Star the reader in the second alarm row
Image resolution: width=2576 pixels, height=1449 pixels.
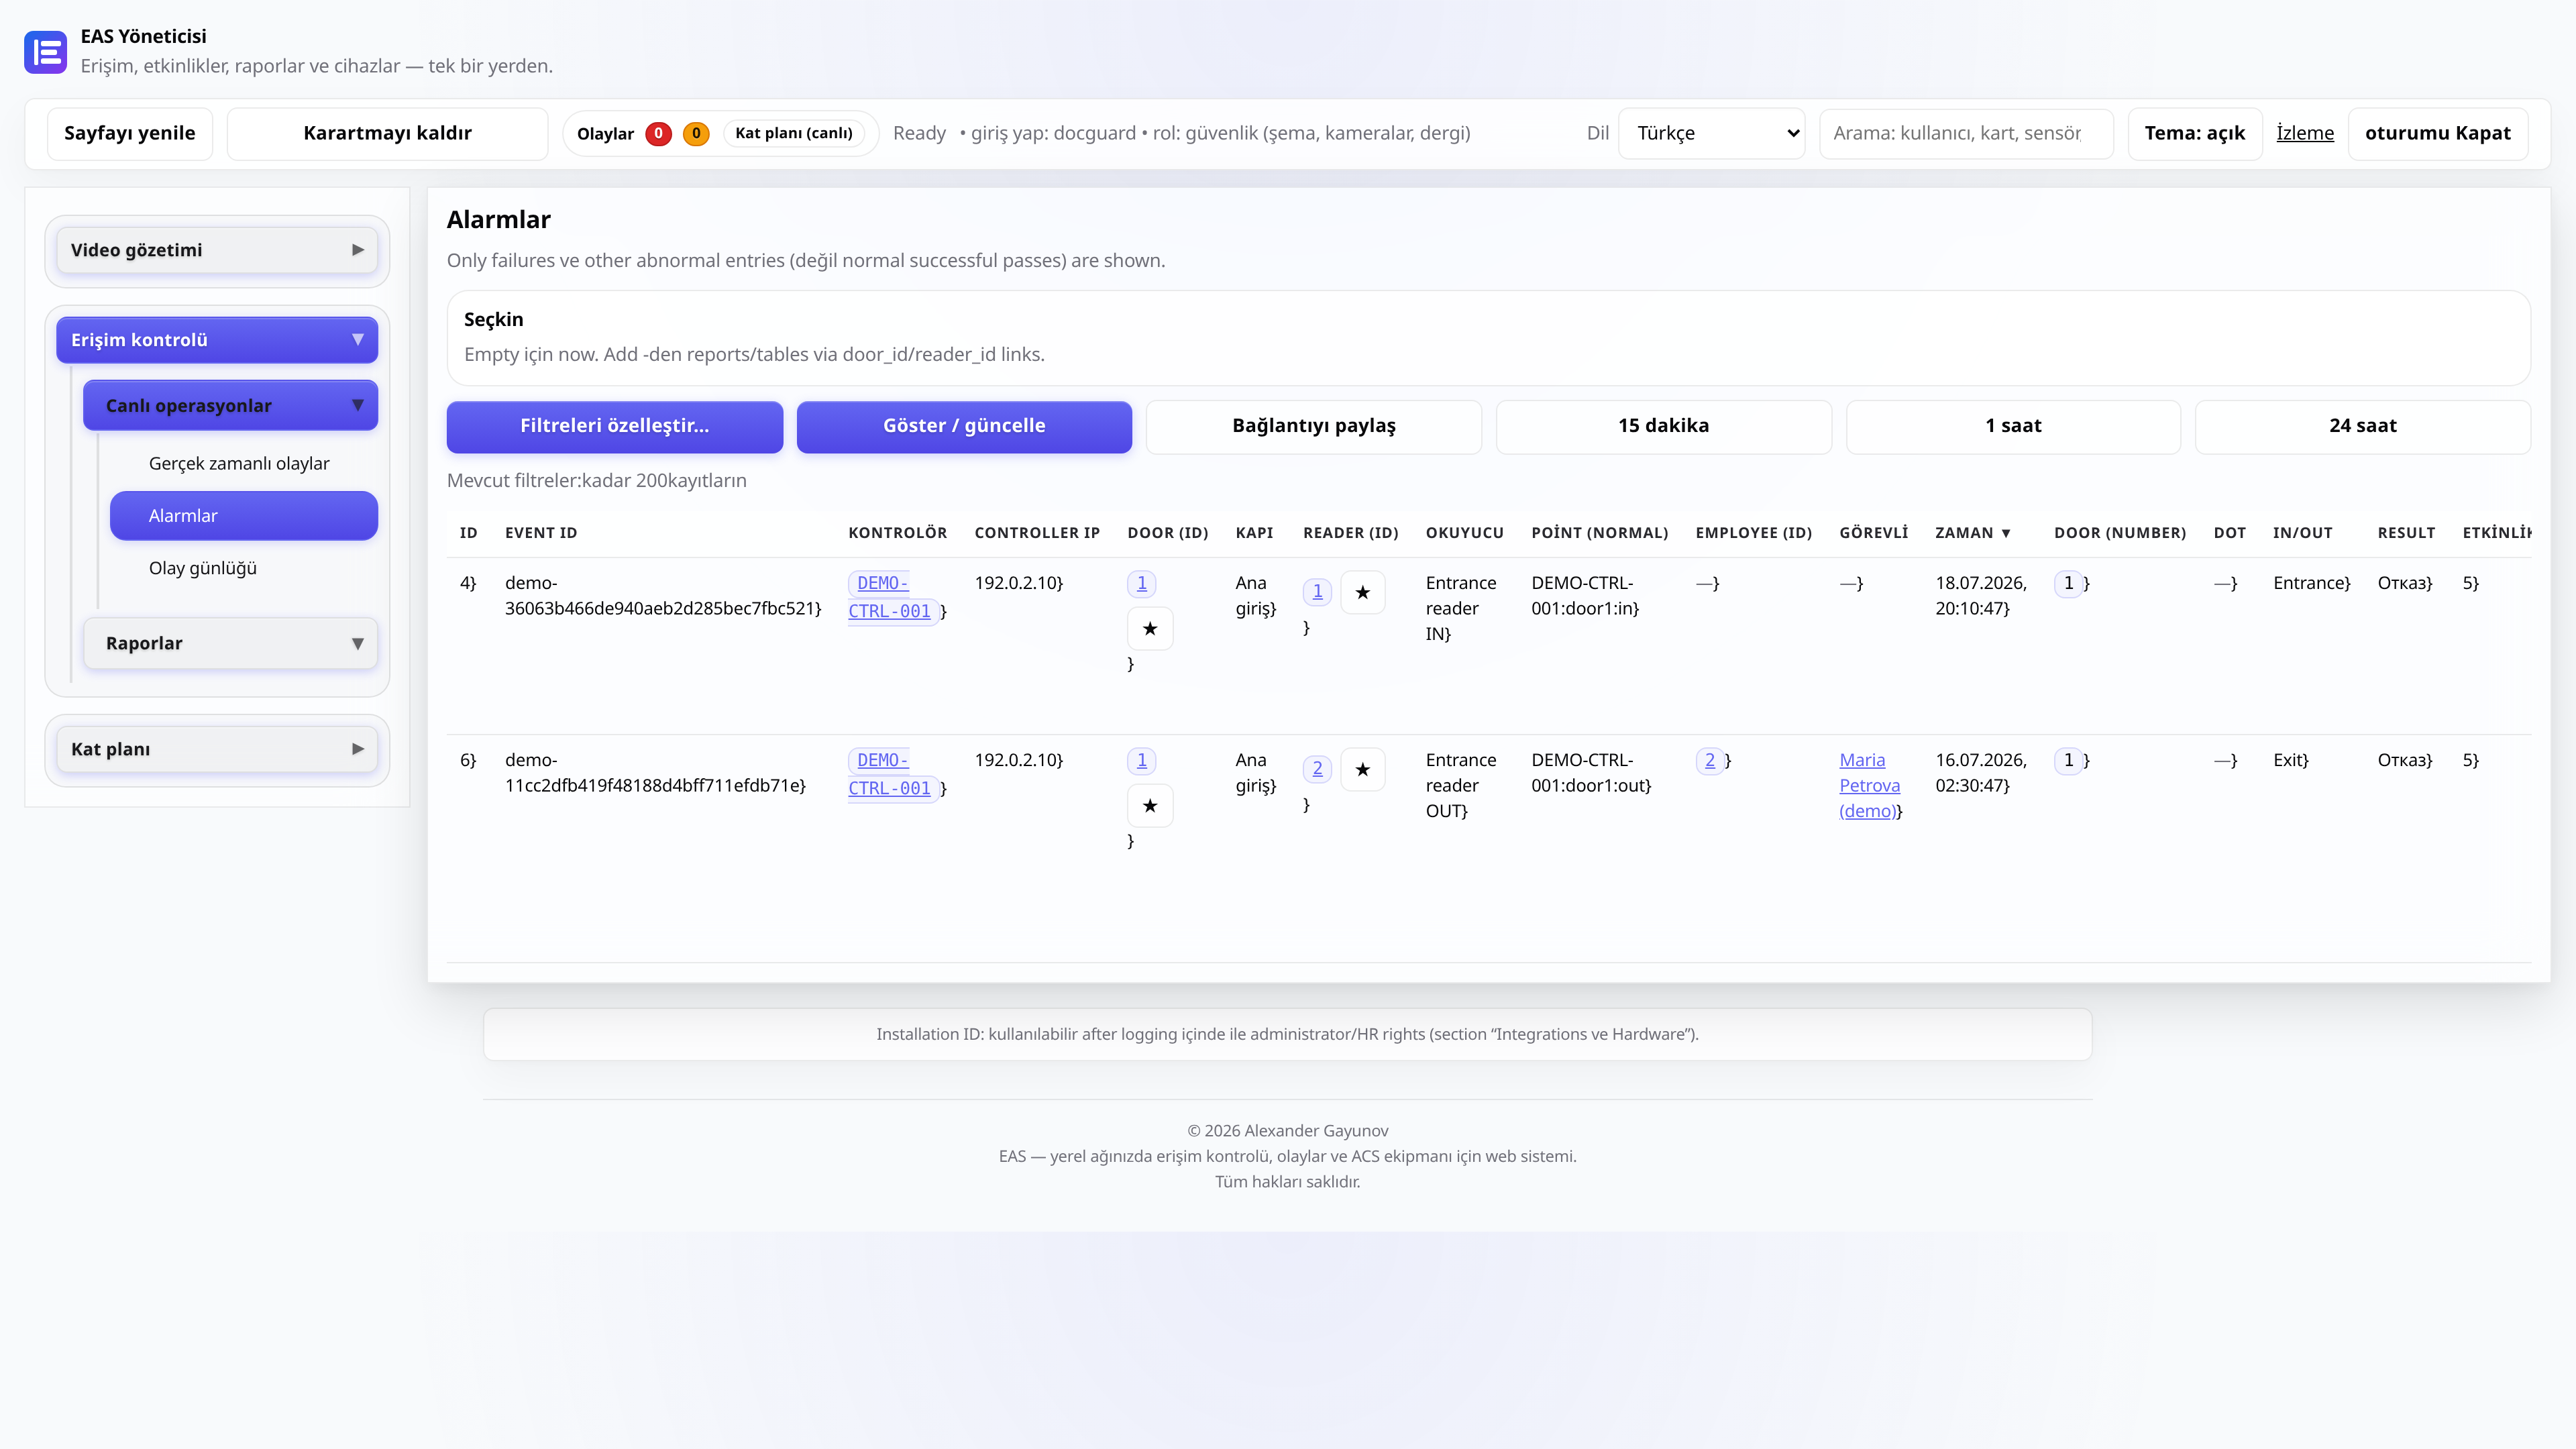(1362, 769)
